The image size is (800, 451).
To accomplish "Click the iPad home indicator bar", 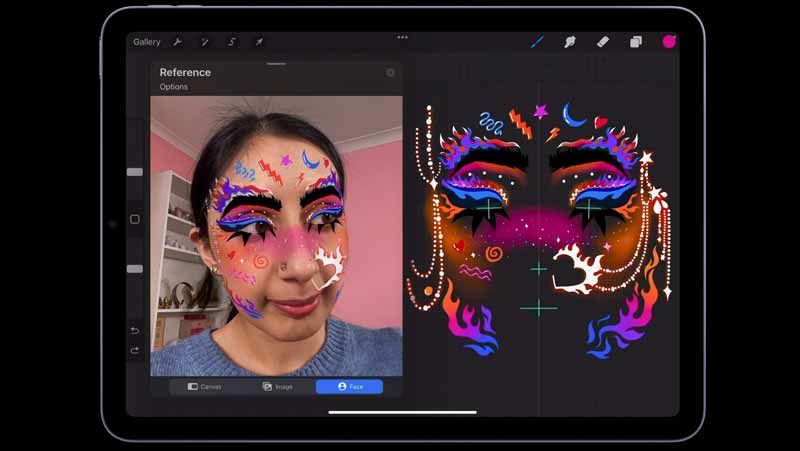I will [403, 412].
